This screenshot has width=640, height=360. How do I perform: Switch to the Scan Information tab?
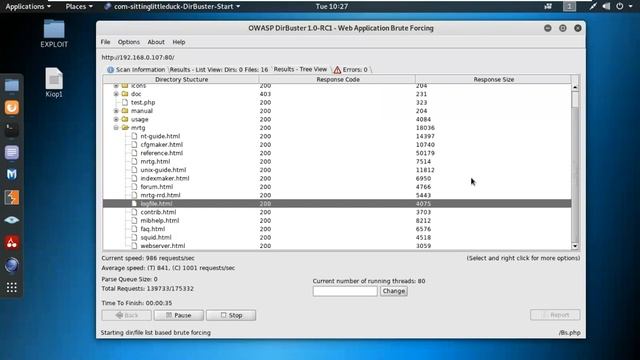pos(136,70)
